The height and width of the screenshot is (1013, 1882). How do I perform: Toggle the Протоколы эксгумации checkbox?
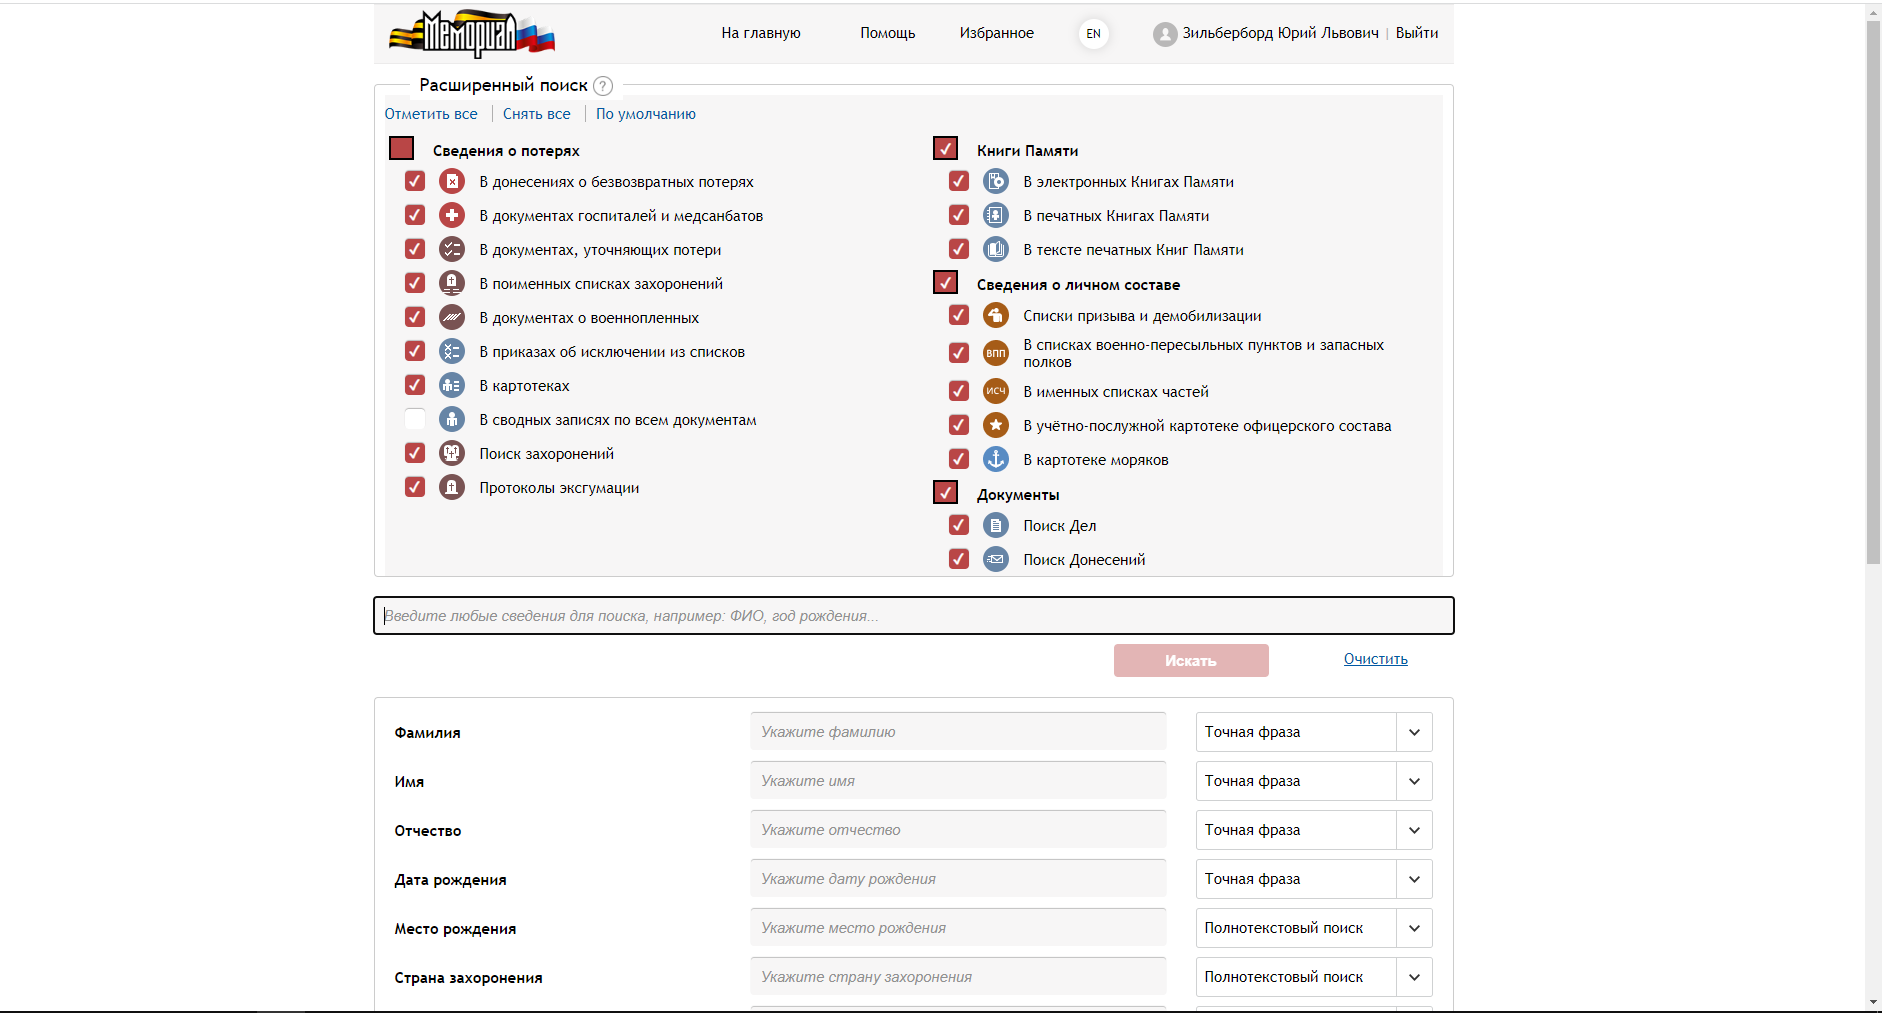click(415, 487)
